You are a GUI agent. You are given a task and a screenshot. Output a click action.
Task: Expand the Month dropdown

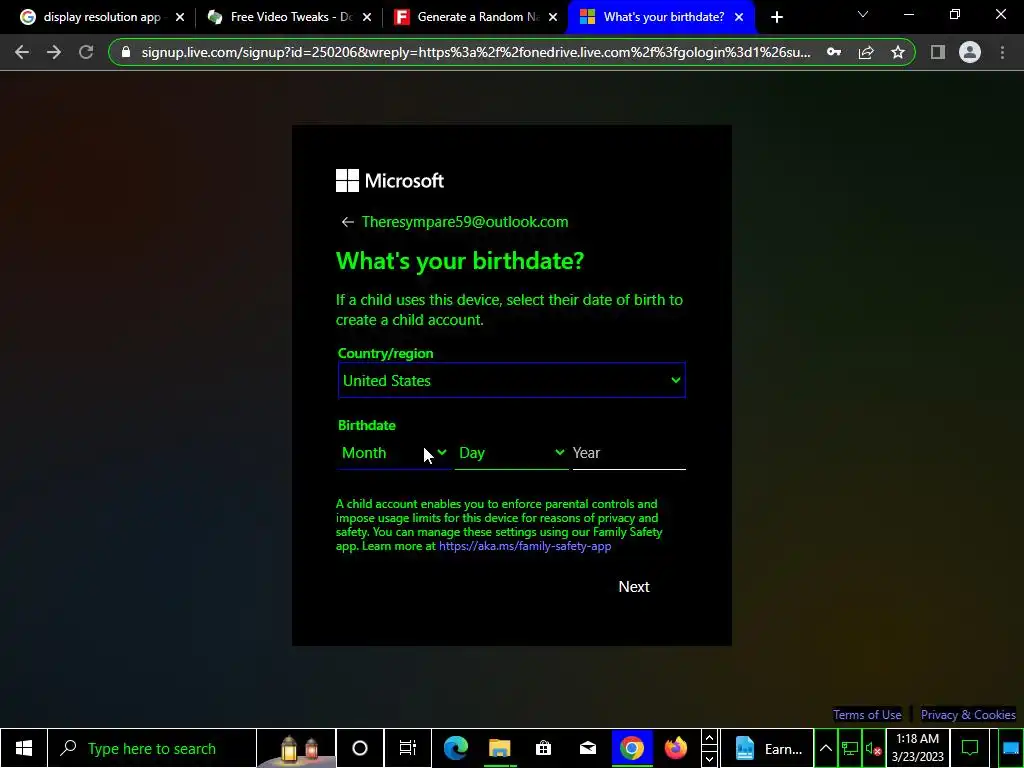(394, 453)
